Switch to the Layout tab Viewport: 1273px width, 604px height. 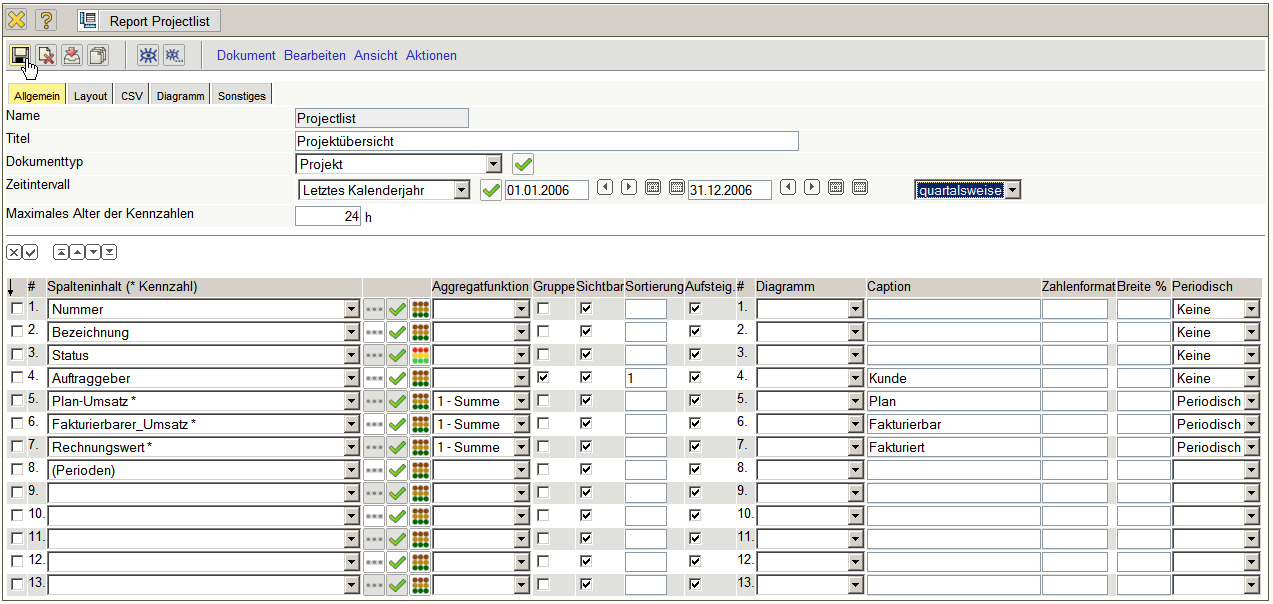tap(90, 96)
